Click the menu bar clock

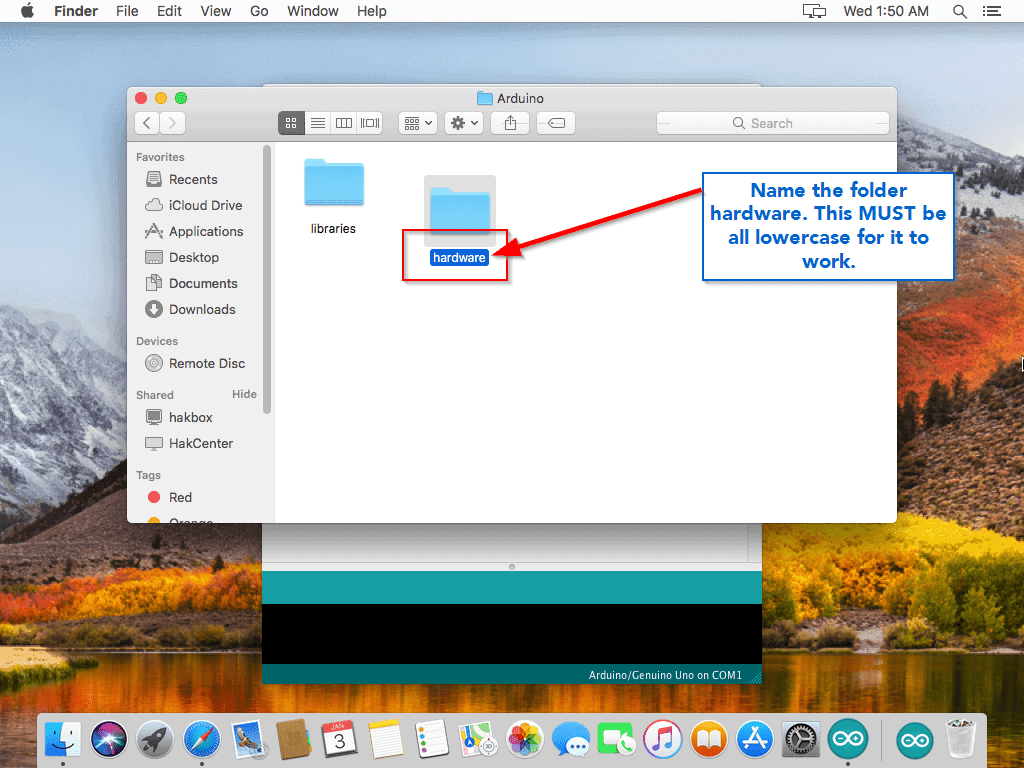(x=886, y=11)
